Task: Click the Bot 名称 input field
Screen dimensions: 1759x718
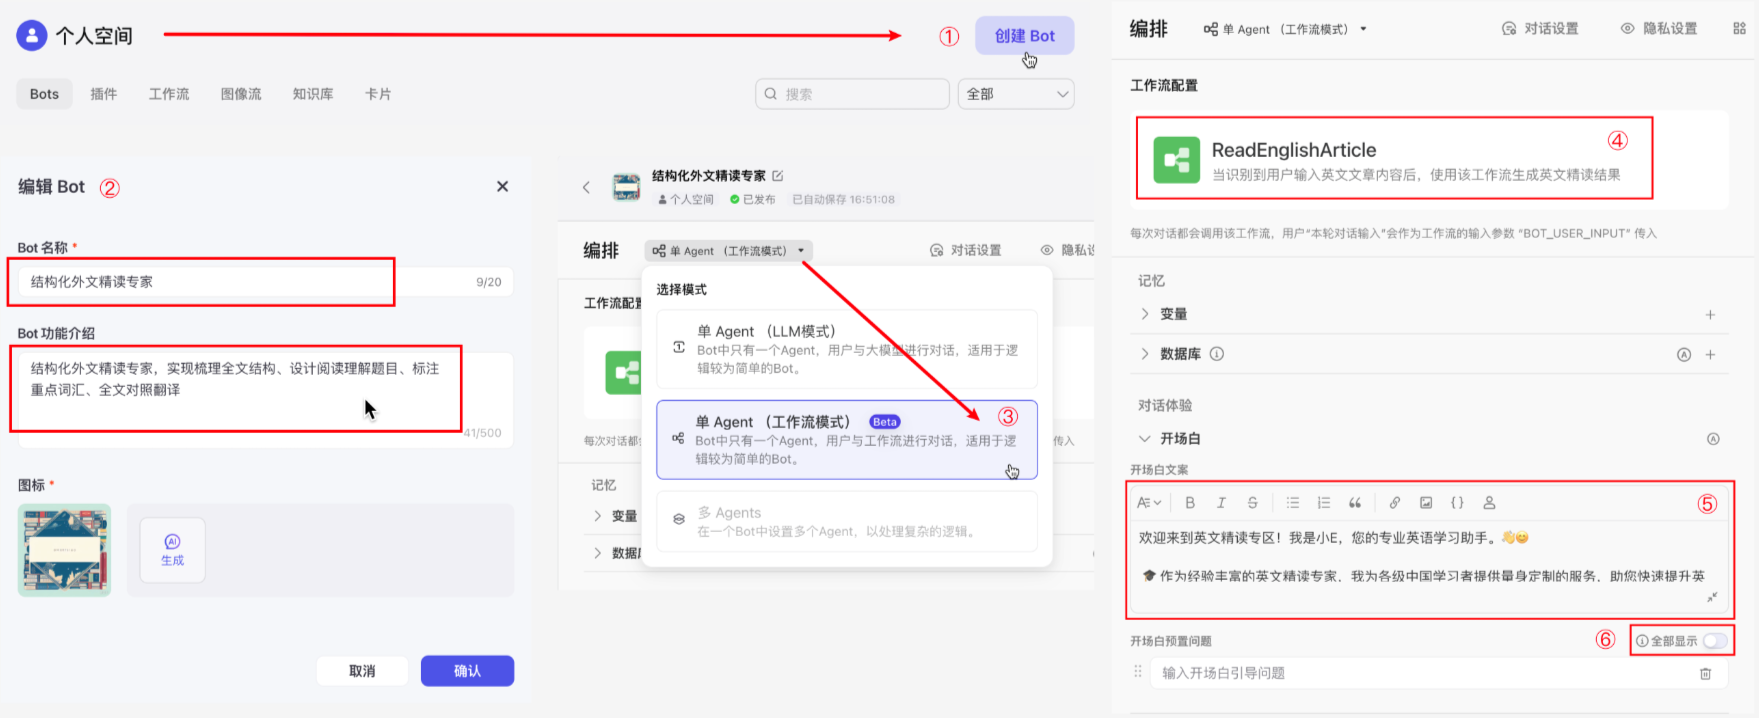Action: [250, 282]
